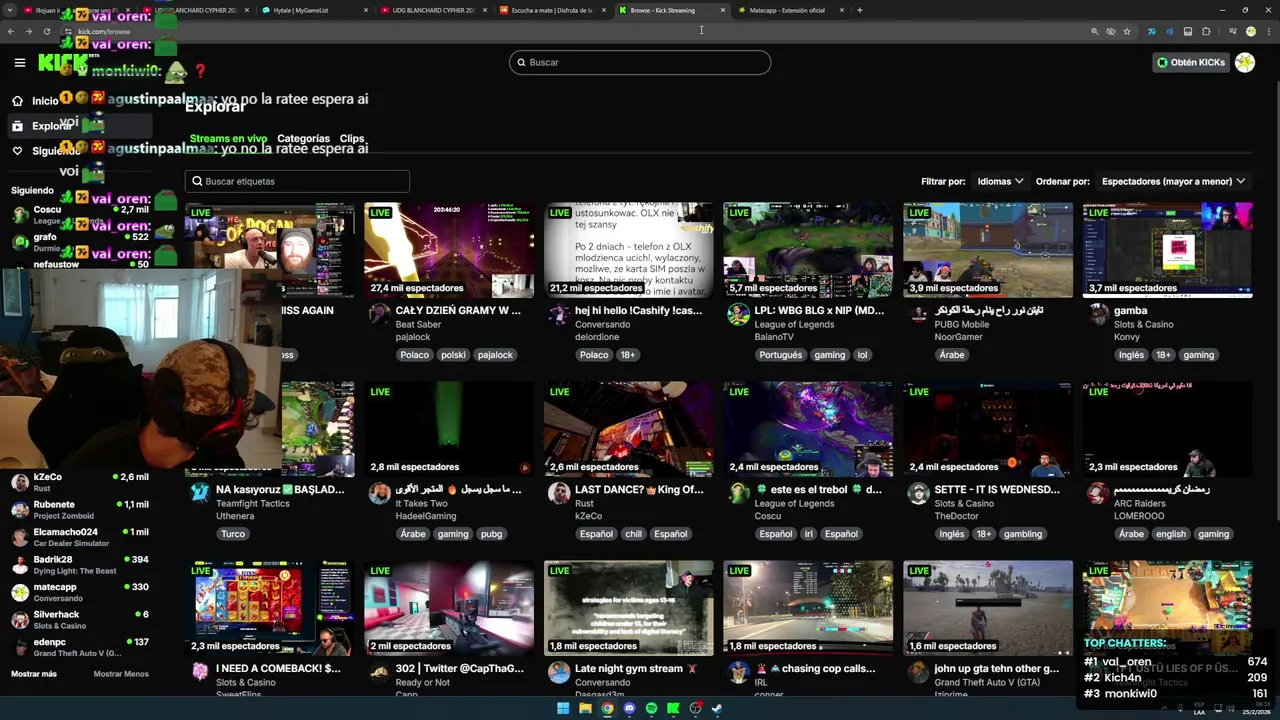Open delordione channel avatar
This screenshot has height=720, width=1280.
tap(559, 316)
